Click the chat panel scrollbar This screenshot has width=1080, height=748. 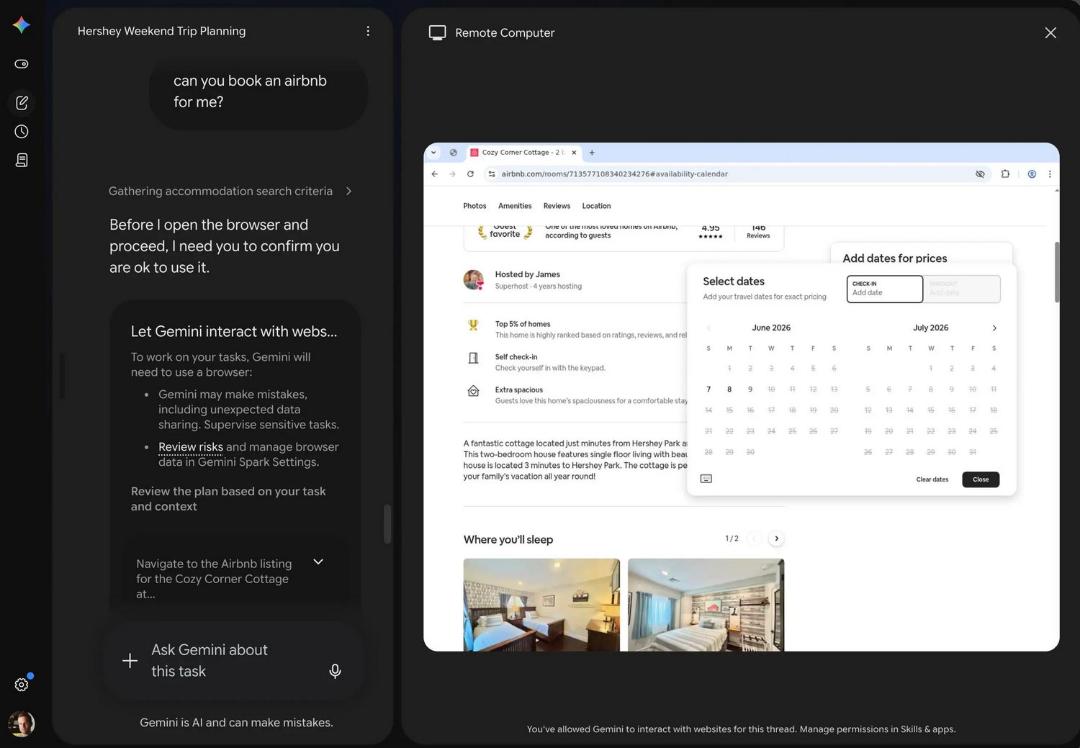[387, 523]
